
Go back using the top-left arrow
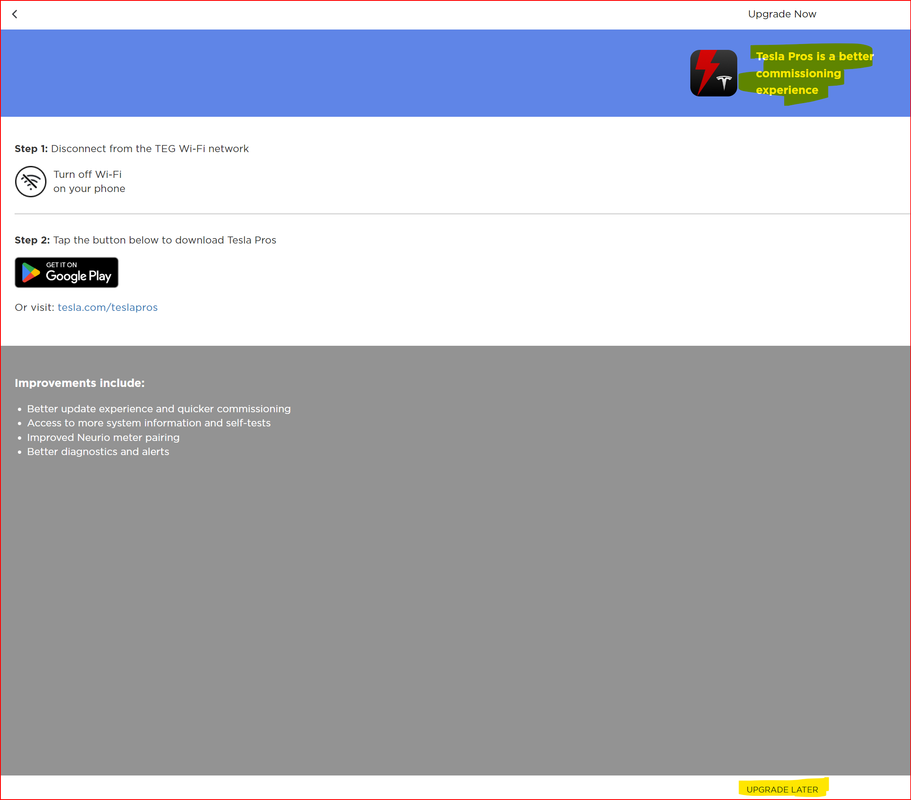point(15,14)
